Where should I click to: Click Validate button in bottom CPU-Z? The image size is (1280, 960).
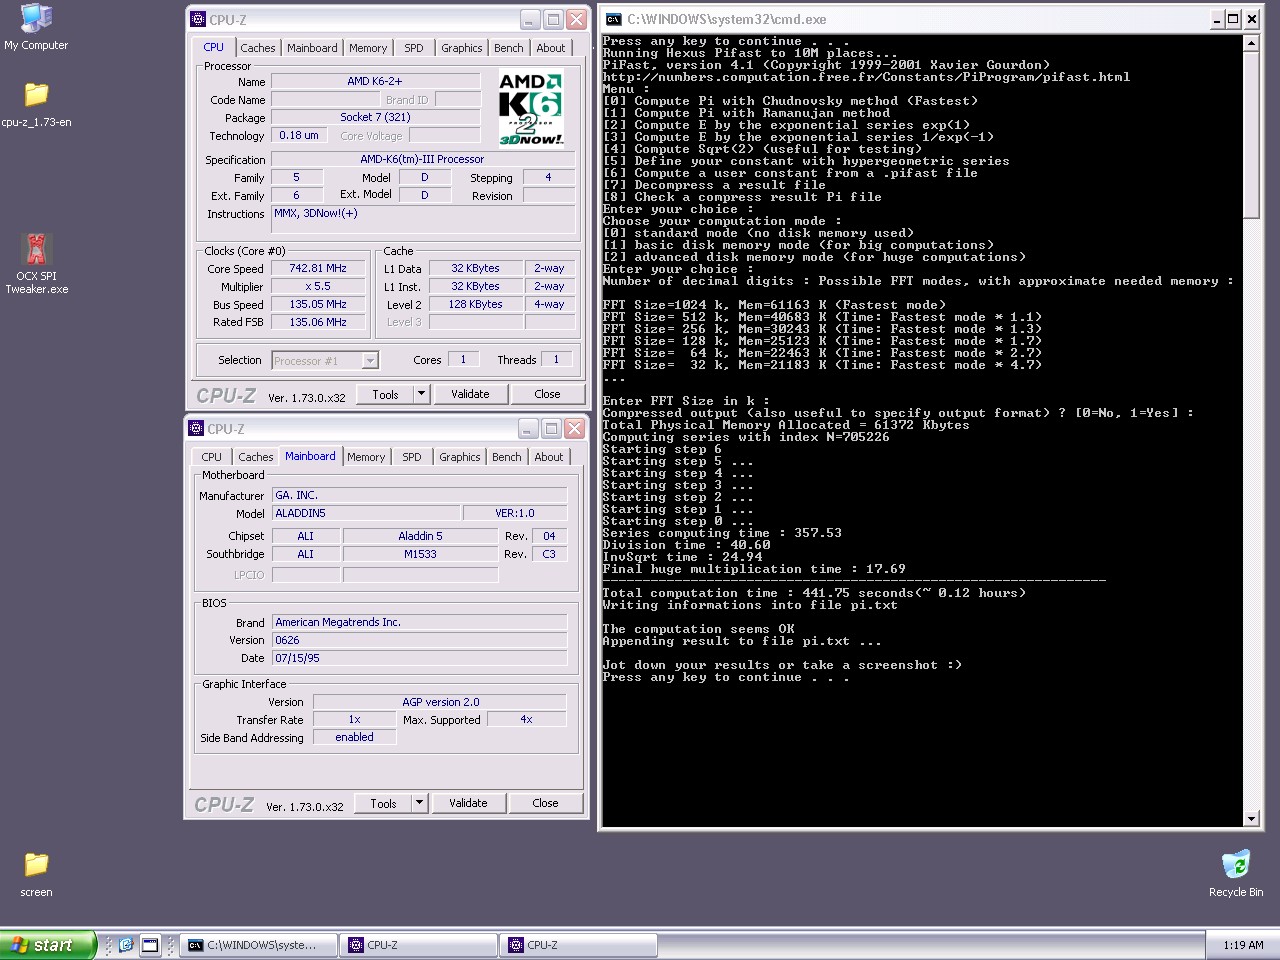468,803
